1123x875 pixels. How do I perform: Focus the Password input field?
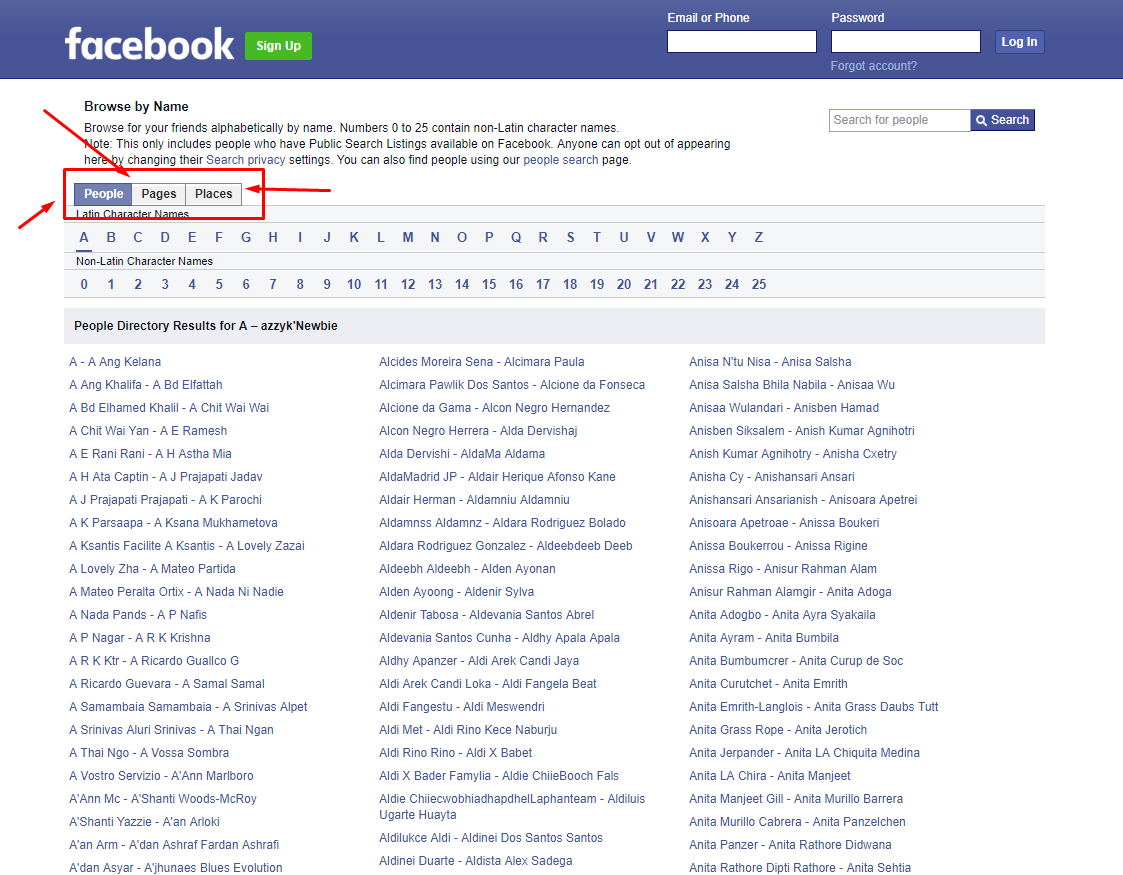tap(905, 42)
